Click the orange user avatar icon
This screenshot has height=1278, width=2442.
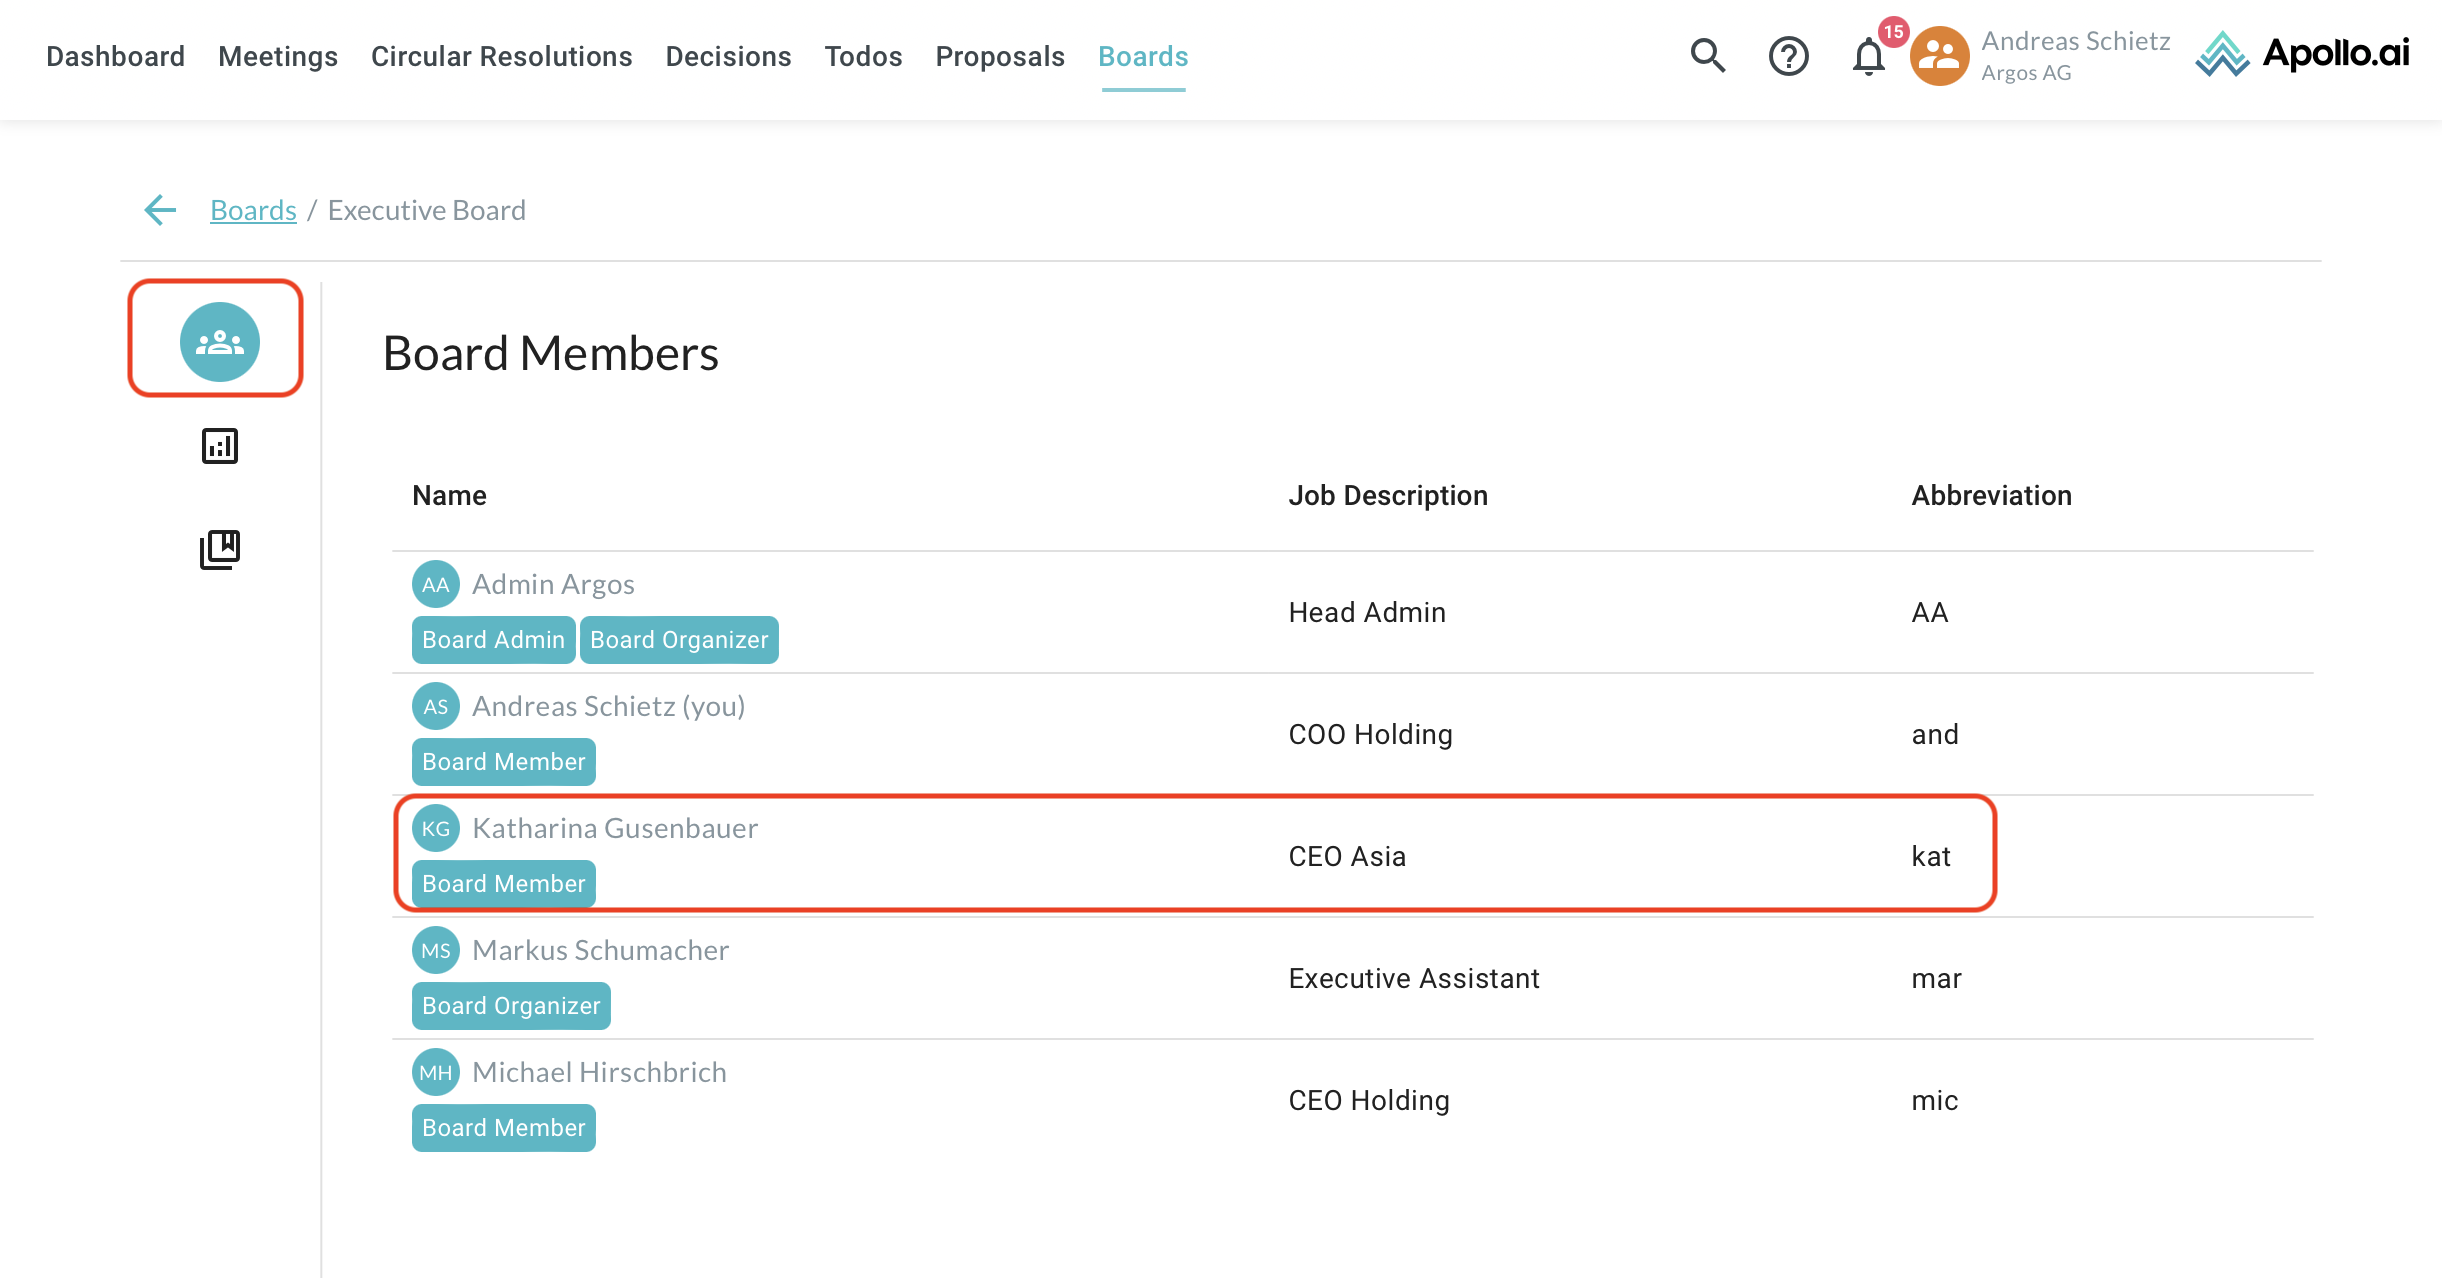1939,56
